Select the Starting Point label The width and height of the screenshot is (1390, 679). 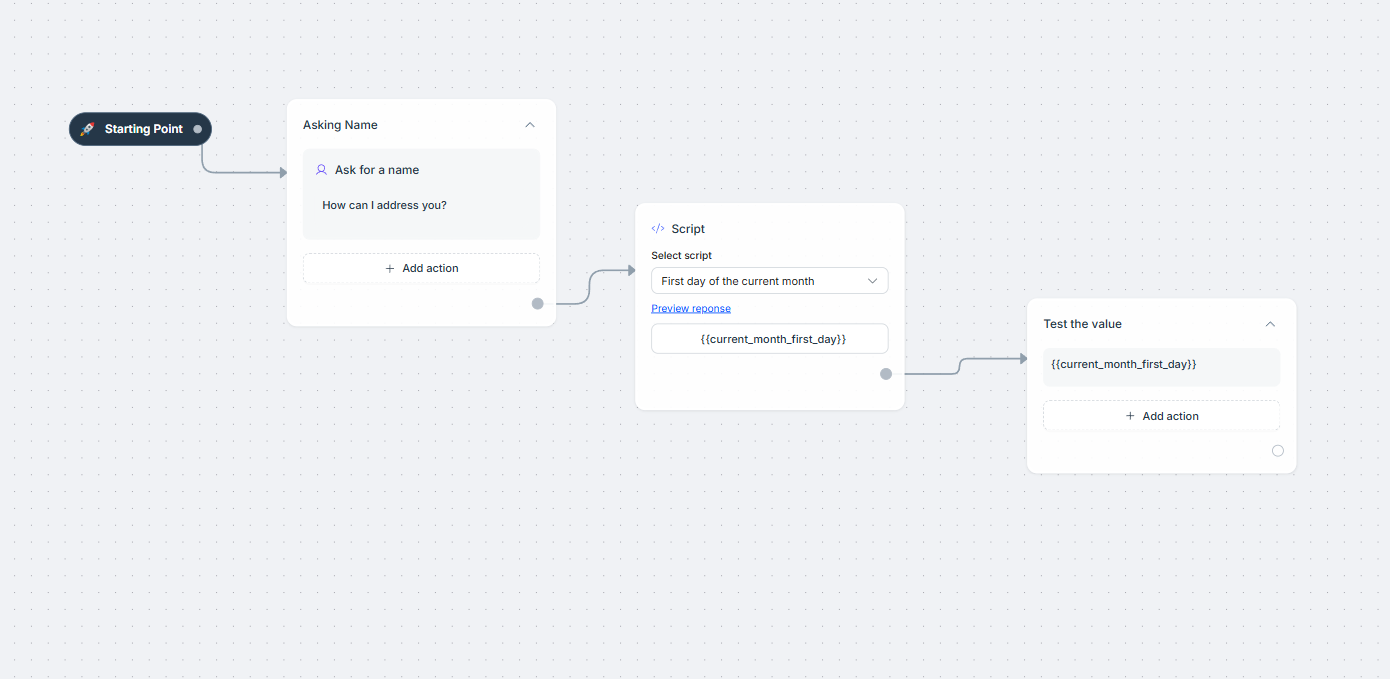point(144,129)
